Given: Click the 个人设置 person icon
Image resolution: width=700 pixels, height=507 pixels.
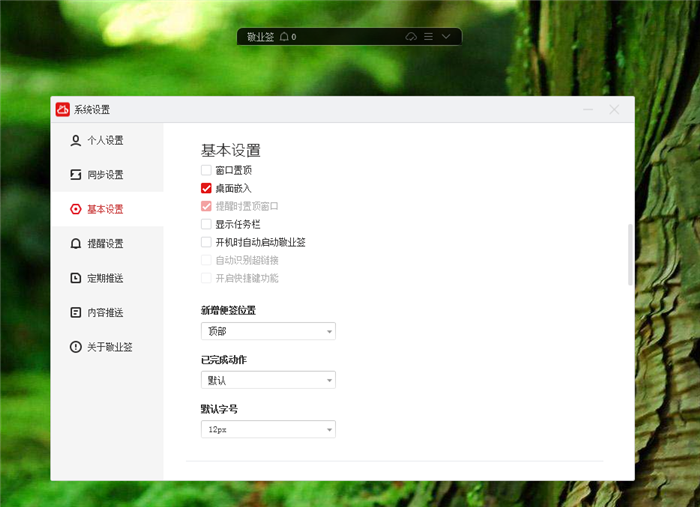Looking at the screenshot, I should click(x=75, y=141).
